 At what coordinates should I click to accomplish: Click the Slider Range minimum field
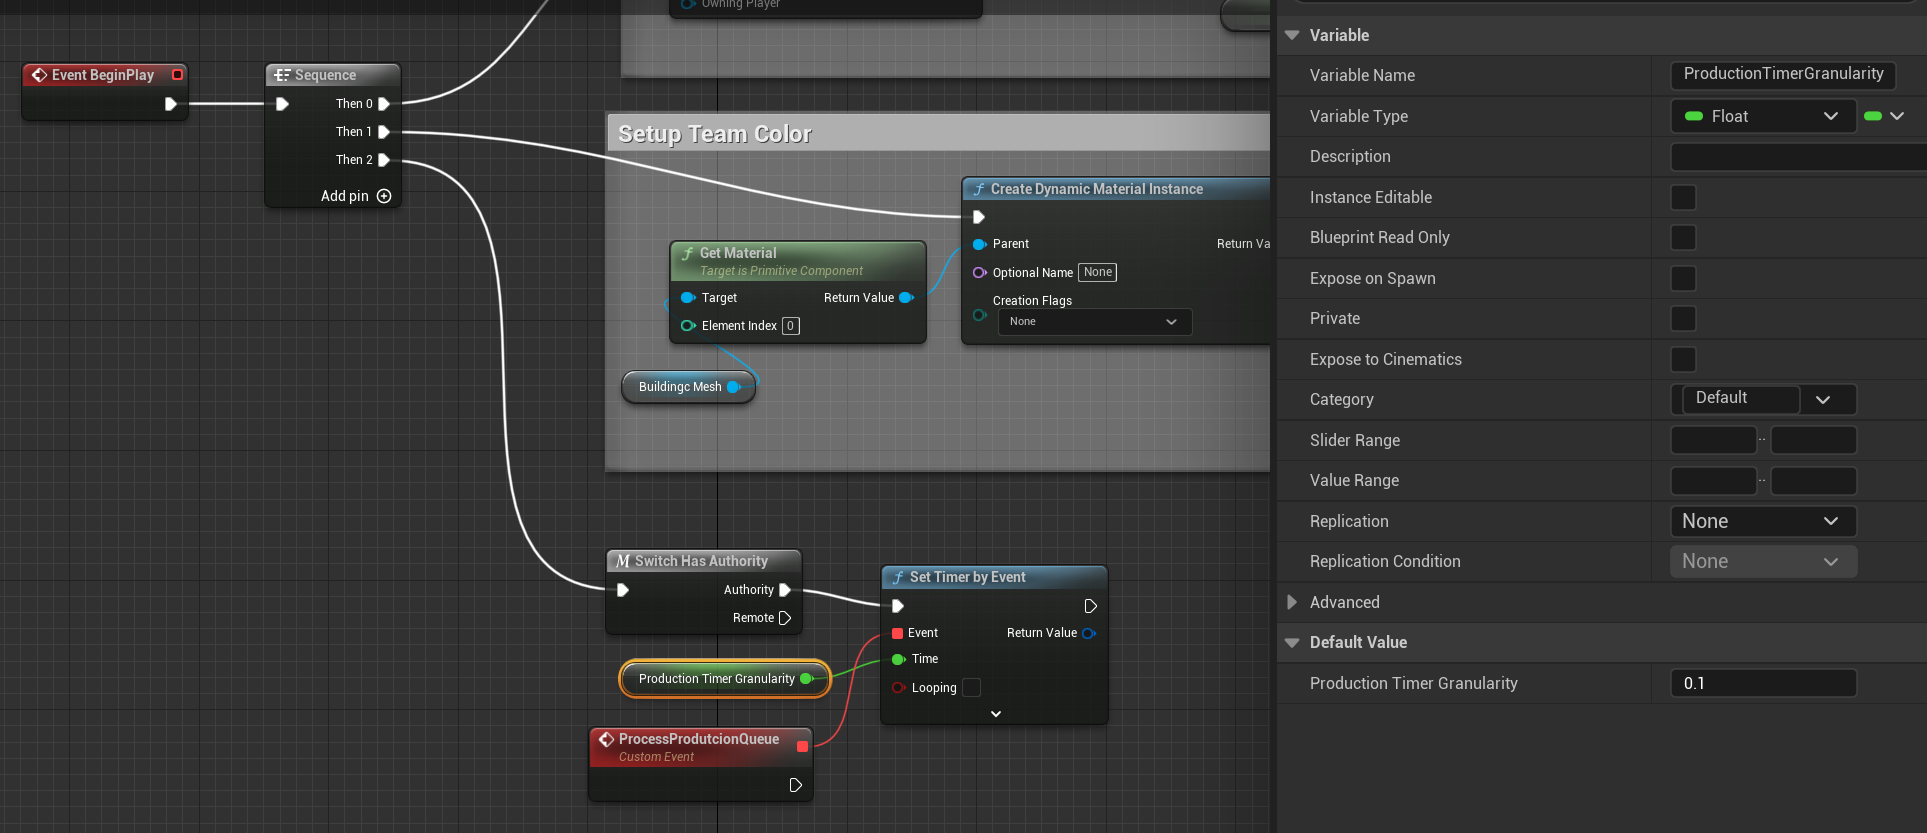coord(1714,440)
